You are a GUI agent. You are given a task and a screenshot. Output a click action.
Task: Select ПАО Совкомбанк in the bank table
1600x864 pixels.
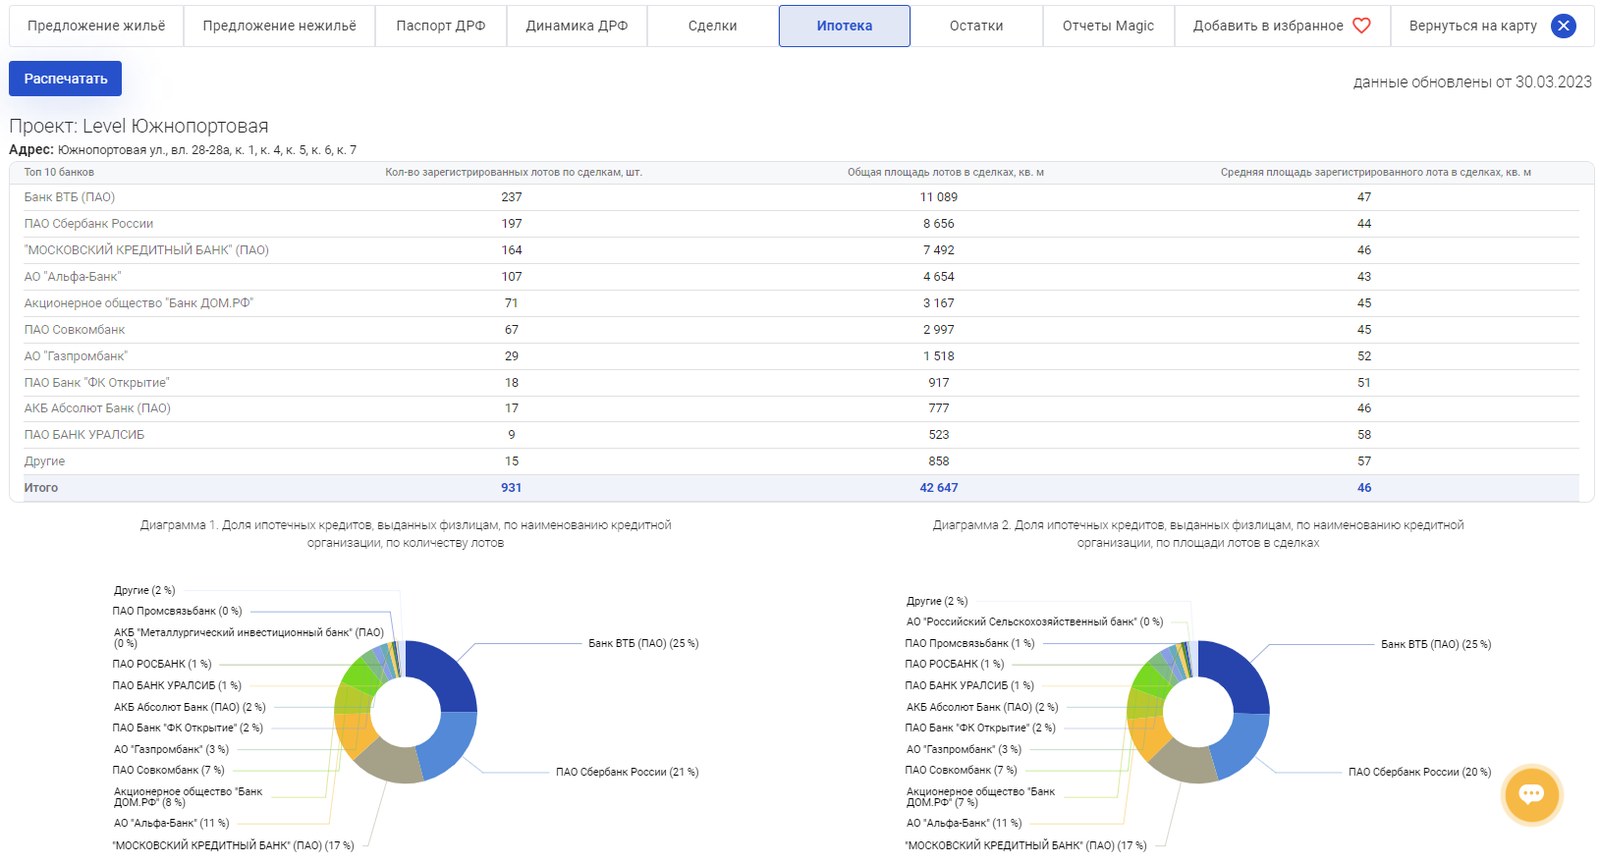pos(74,330)
